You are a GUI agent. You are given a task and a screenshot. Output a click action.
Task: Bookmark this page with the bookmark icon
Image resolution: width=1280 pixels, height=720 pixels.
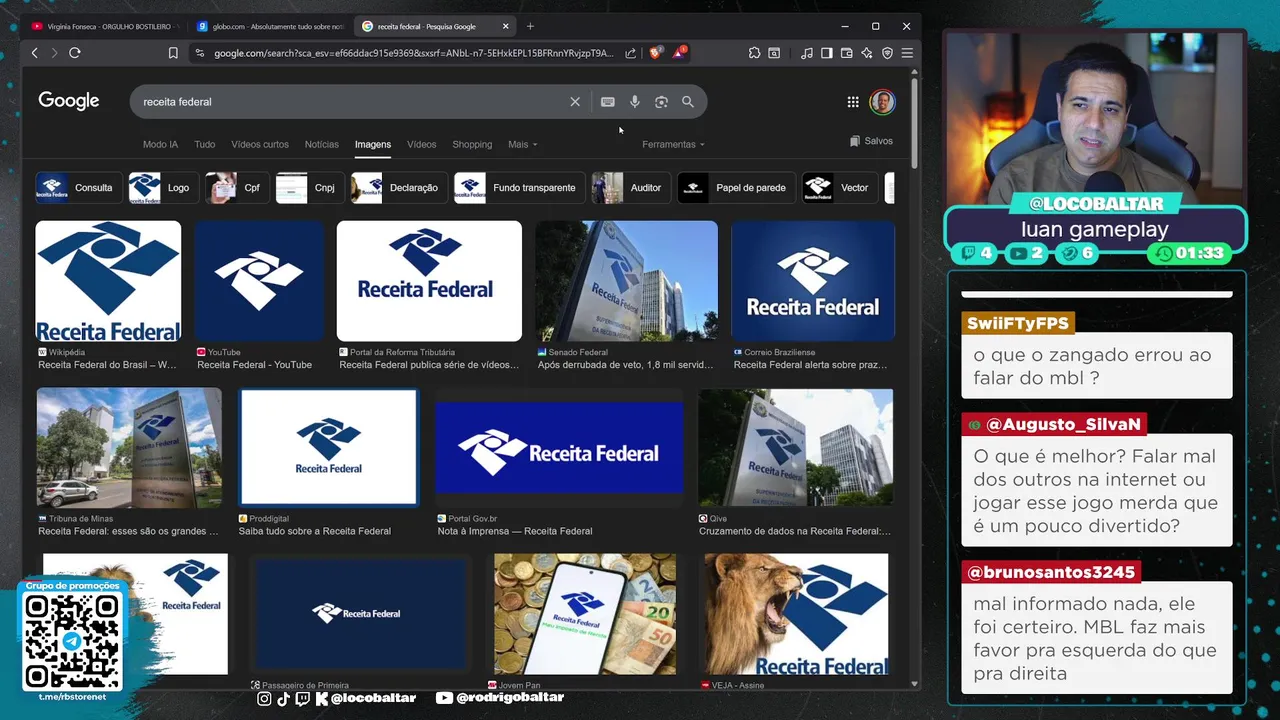(x=173, y=53)
